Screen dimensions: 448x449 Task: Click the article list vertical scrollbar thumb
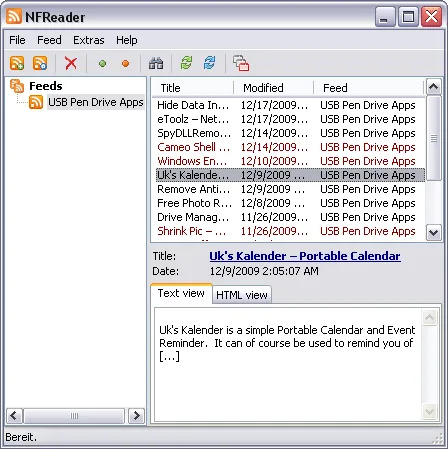pyautogui.click(x=433, y=138)
